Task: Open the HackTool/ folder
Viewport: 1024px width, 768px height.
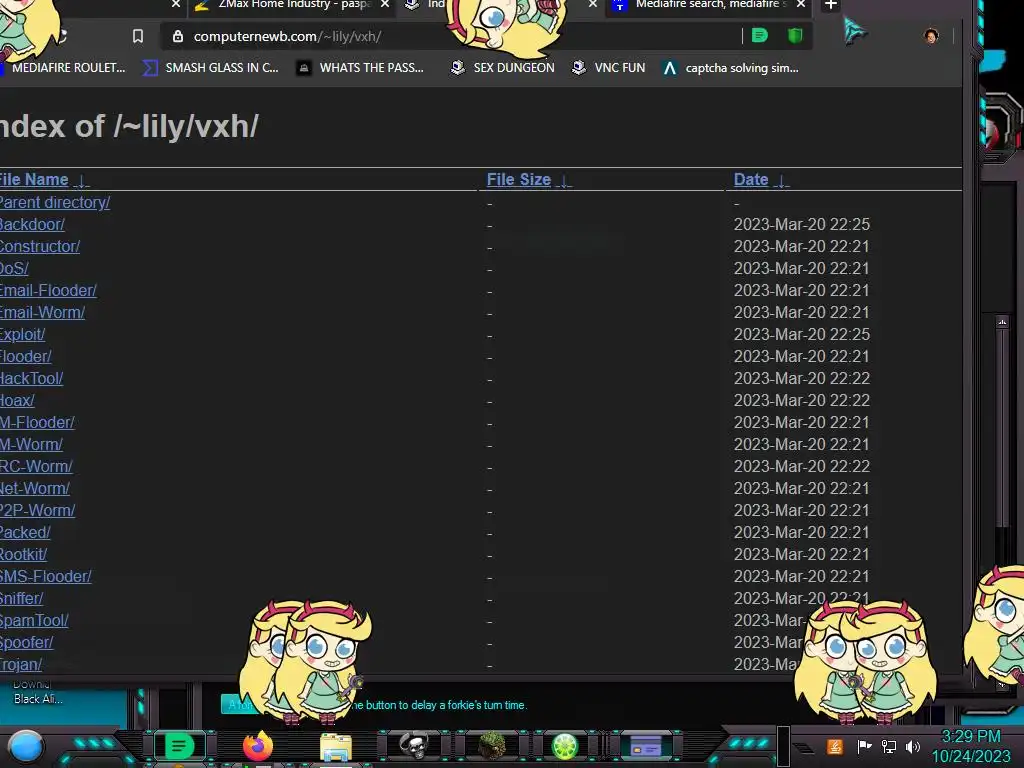Action: [31, 378]
